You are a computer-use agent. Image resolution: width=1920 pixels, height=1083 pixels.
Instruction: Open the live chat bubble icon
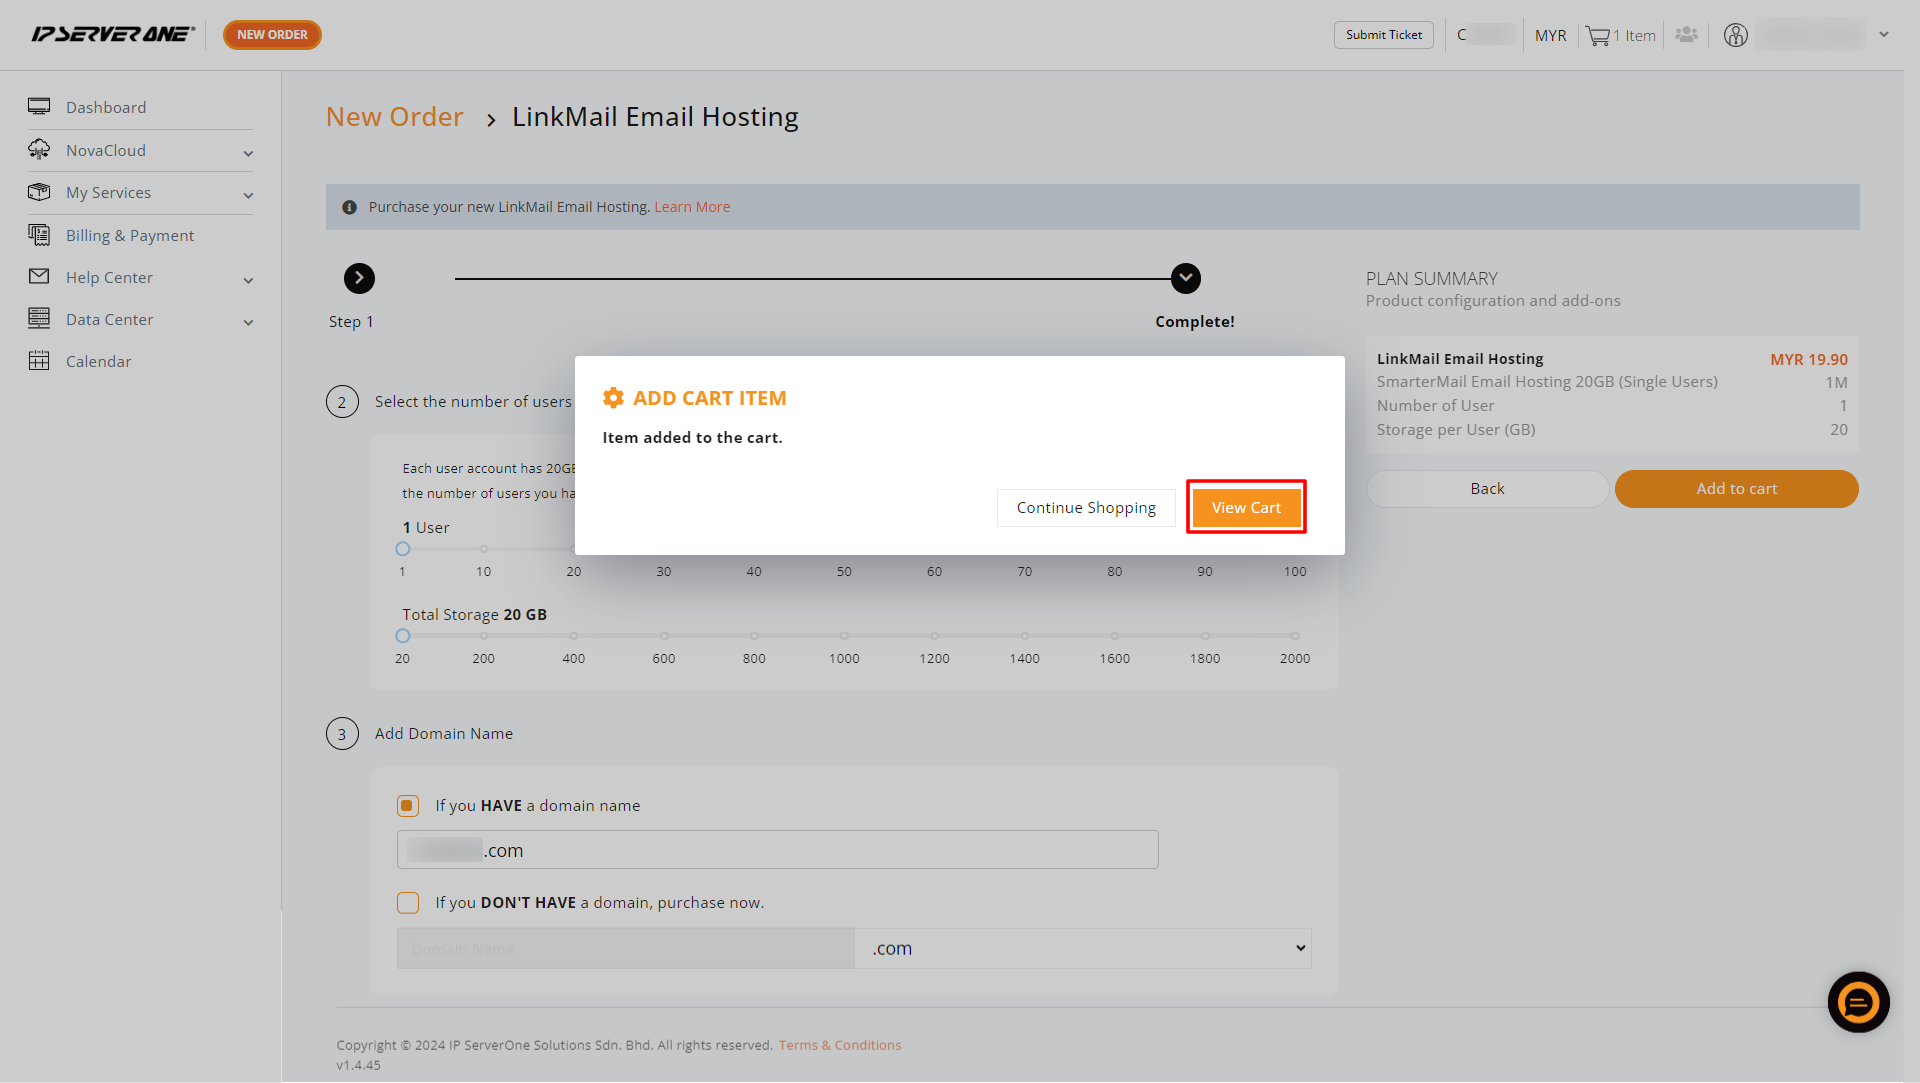[1858, 1002]
